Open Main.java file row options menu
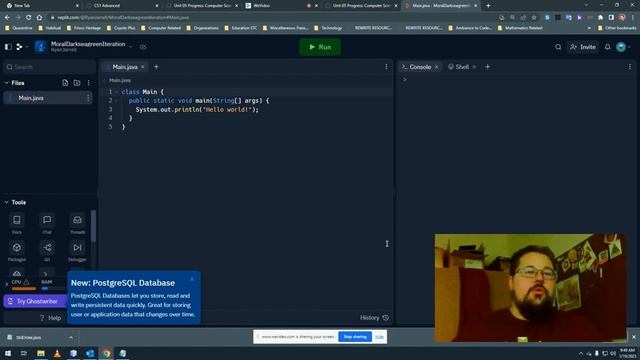 88,98
